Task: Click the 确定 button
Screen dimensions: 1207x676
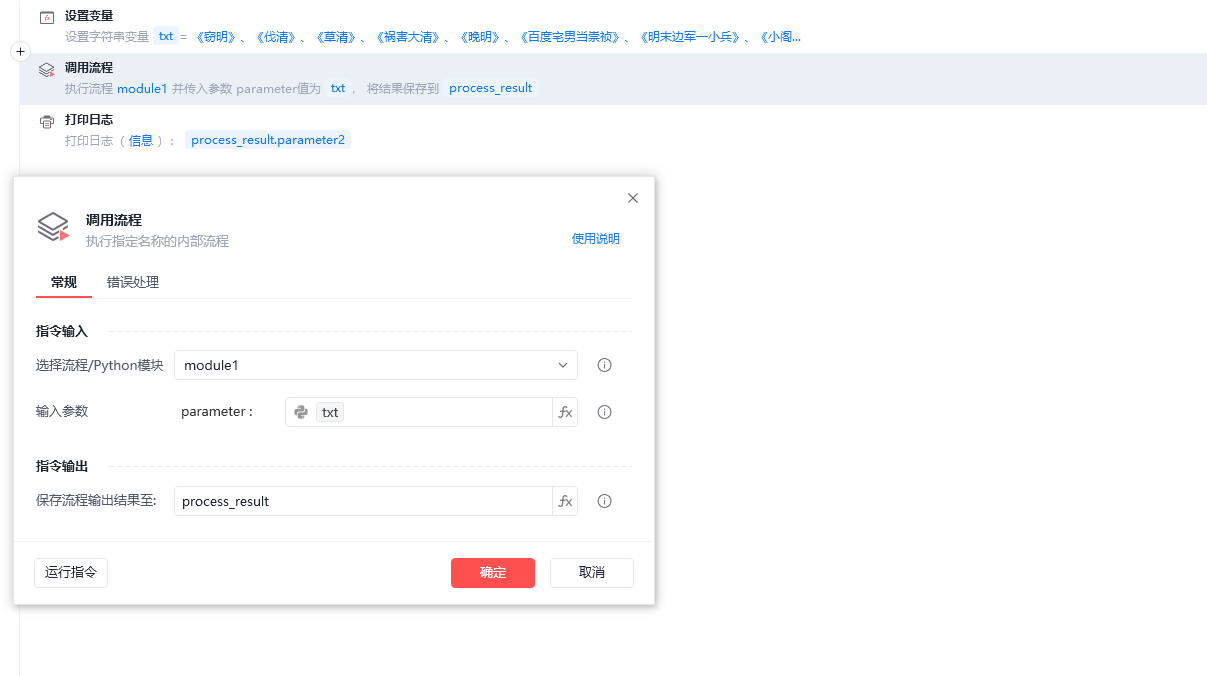Action: point(492,572)
